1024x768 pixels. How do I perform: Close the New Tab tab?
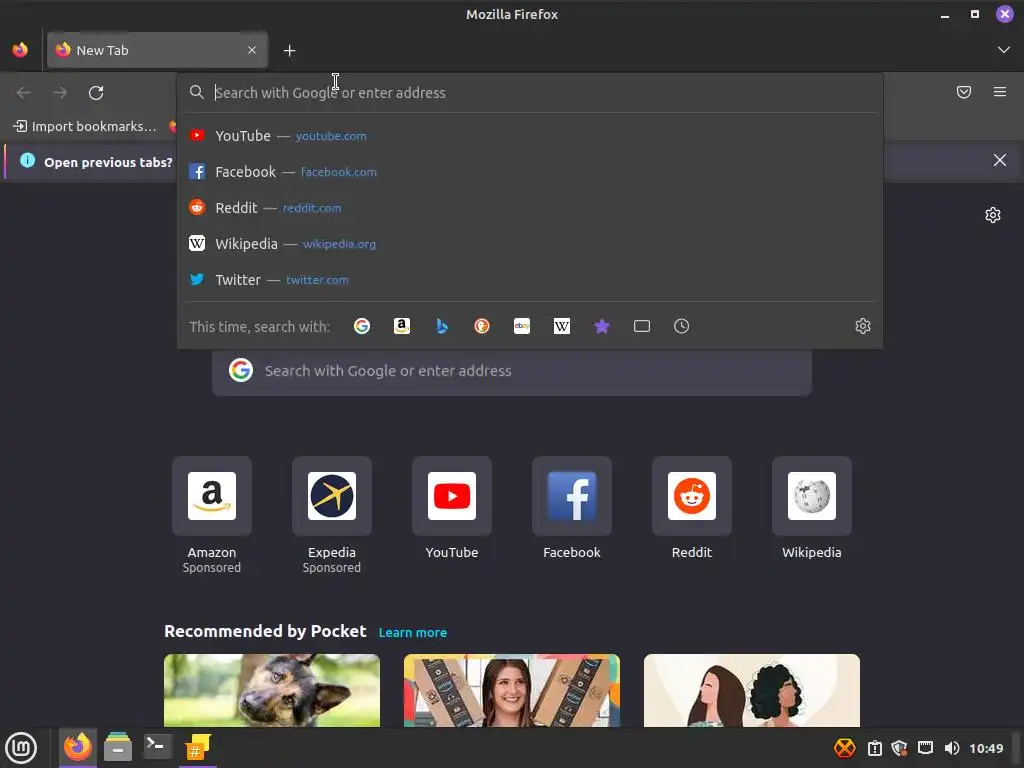click(252, 50)
